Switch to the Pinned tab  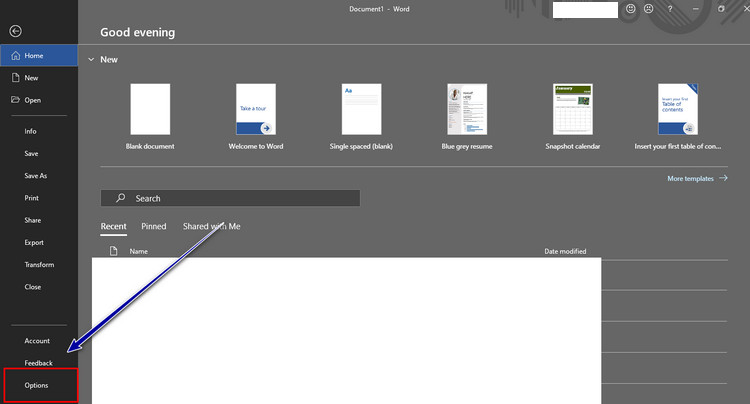tap(154, 226)
